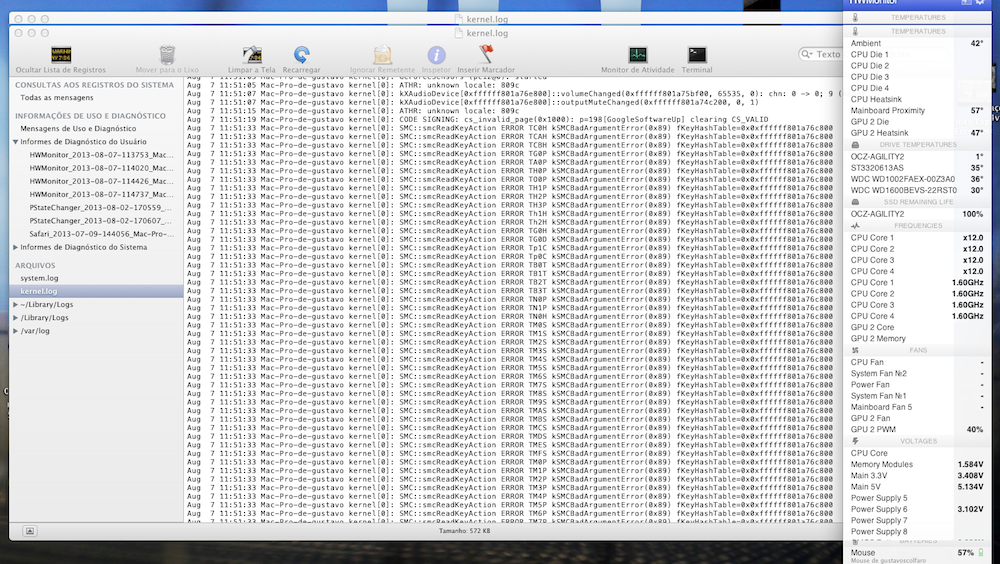Launch Monitor de Atividade from toolbar

tap(637, 55)
